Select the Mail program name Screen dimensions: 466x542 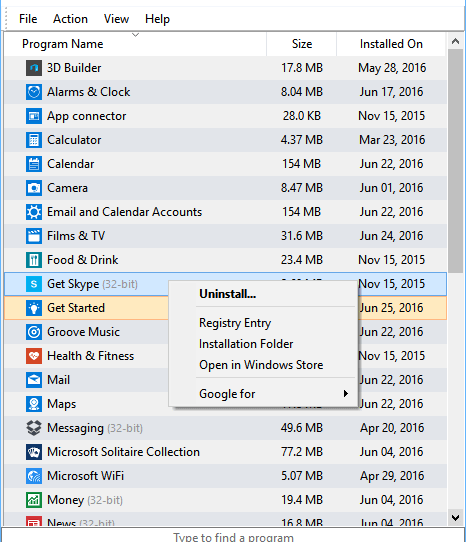(x=58, y=380)
